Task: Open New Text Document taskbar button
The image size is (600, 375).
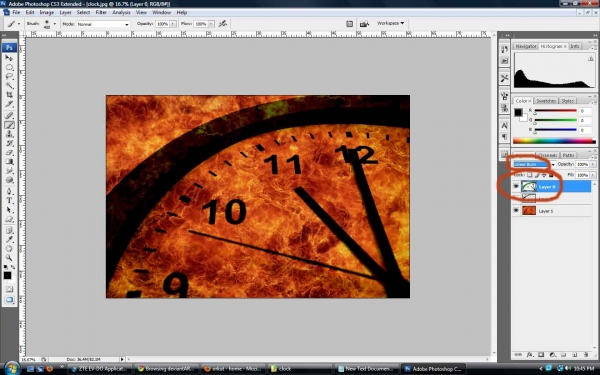Action: pyautogui.click(x=367, y=369)
